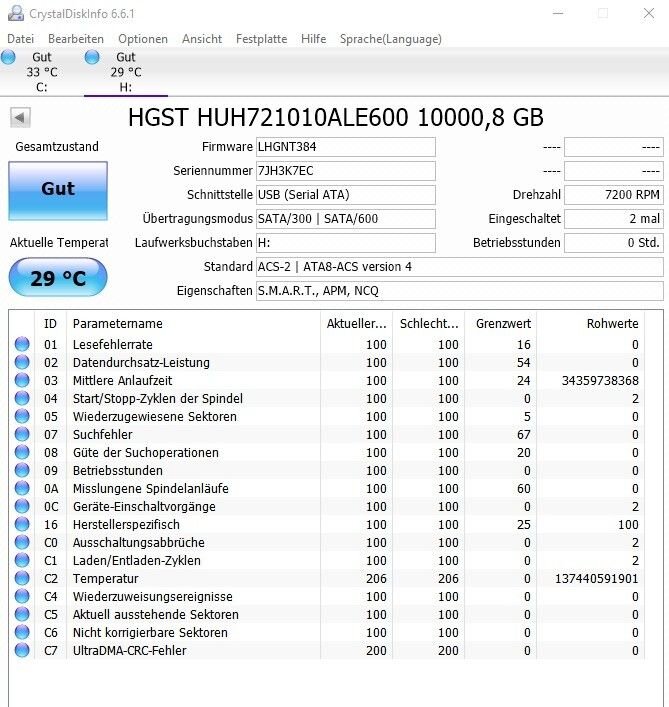The image size is (669, 707).
Task: Click the CrystalDiskInfo app icon in title bar
Action: click(x=16, y=14)
